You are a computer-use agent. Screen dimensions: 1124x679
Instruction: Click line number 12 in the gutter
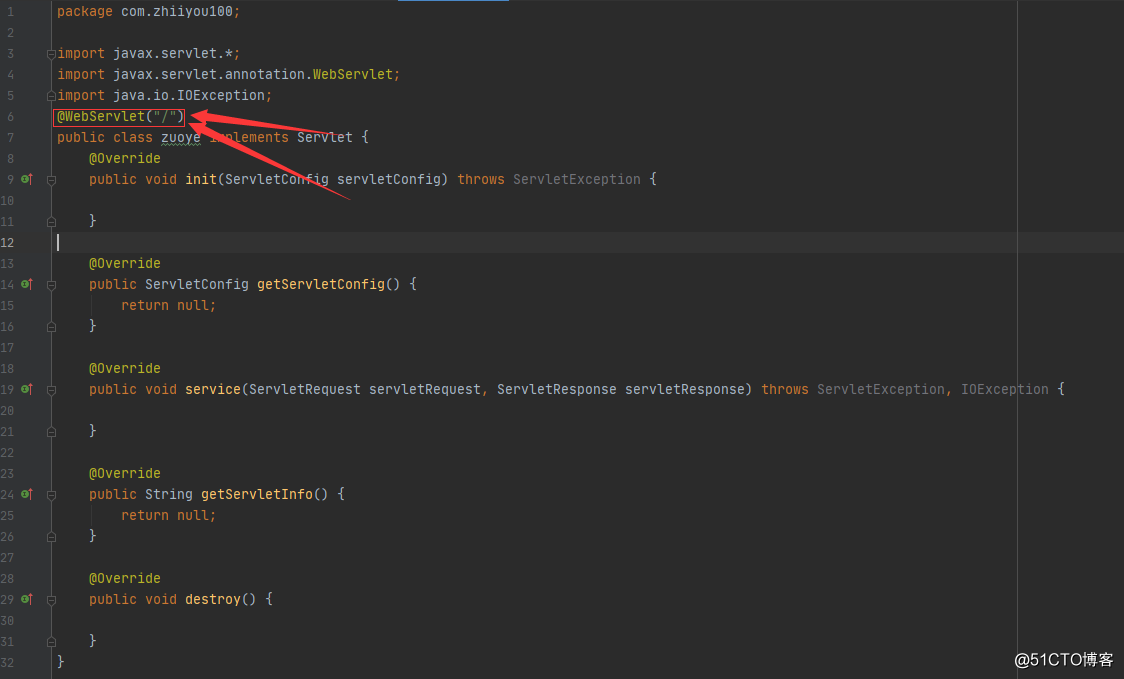click(8, 242)
